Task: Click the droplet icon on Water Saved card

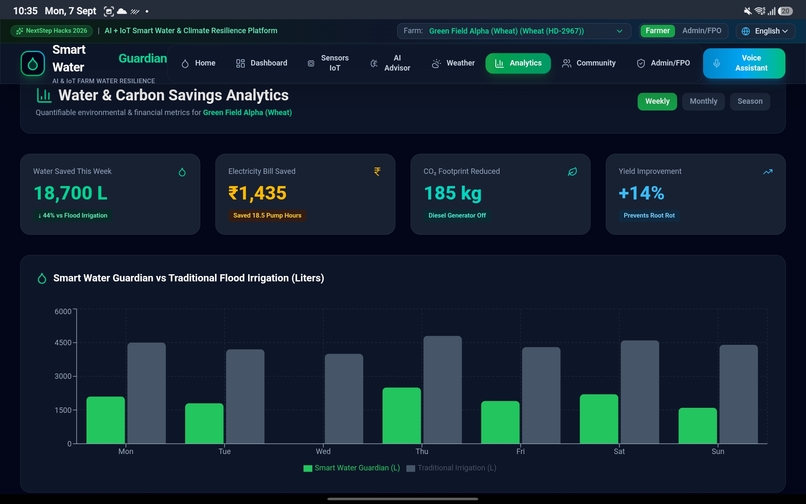Action: pos(182,172)
